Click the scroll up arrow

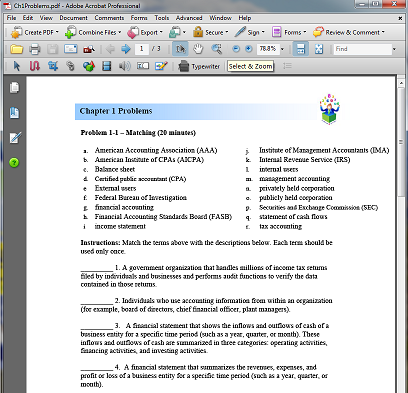pyautogui.click(x=401, y=82)
